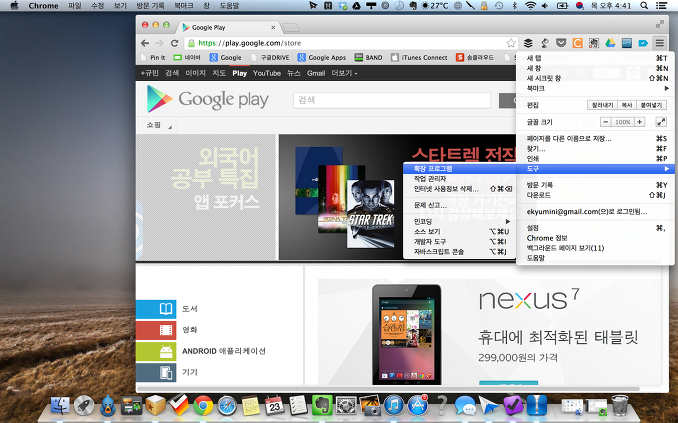Decrease zoom with the minus button
The width and height of the screenshot is (678, 423).
(x=606, y=122)
